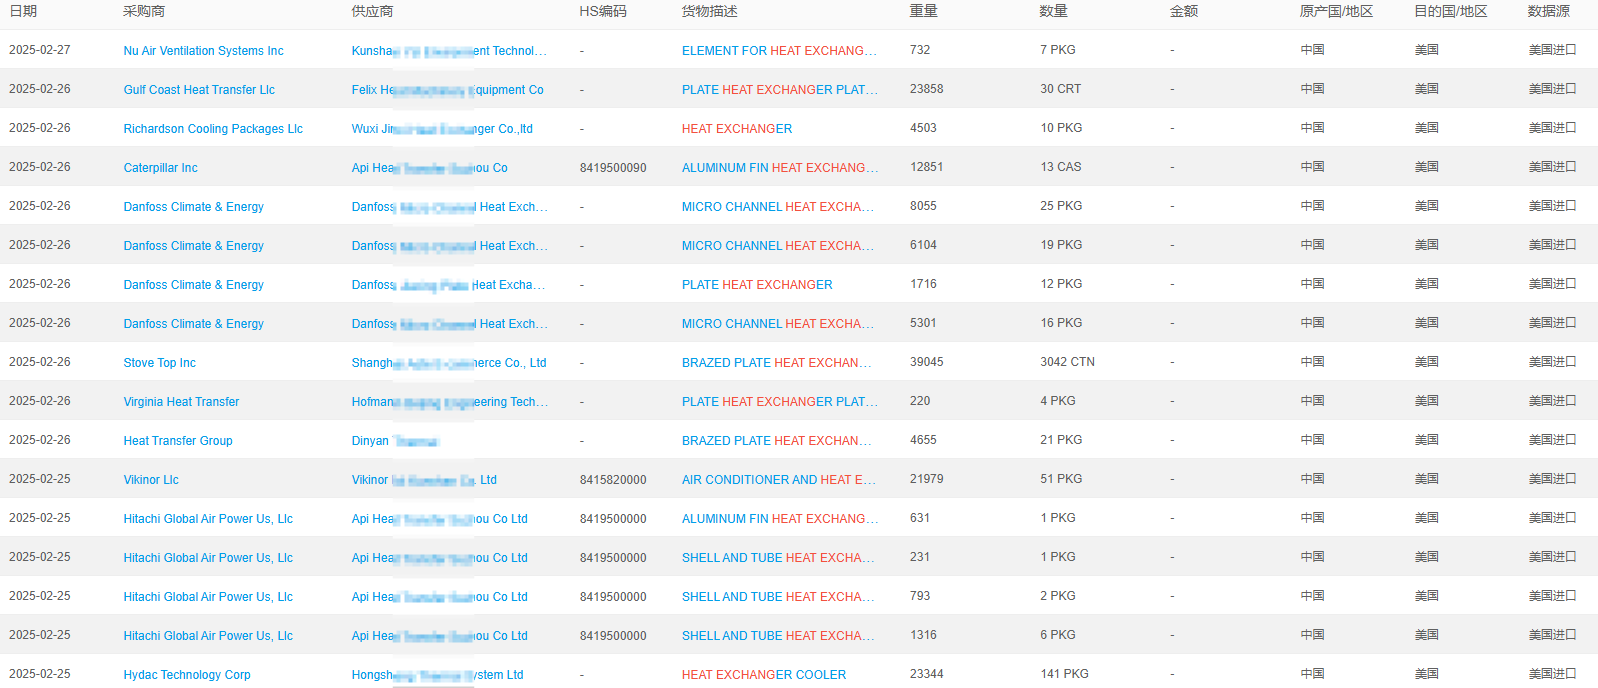Open the ELEMENT FOR HEAT EXCHANG… description link
Viewport: 1598px width, 688px height.
pyautogui.click(x=779, y=51)
